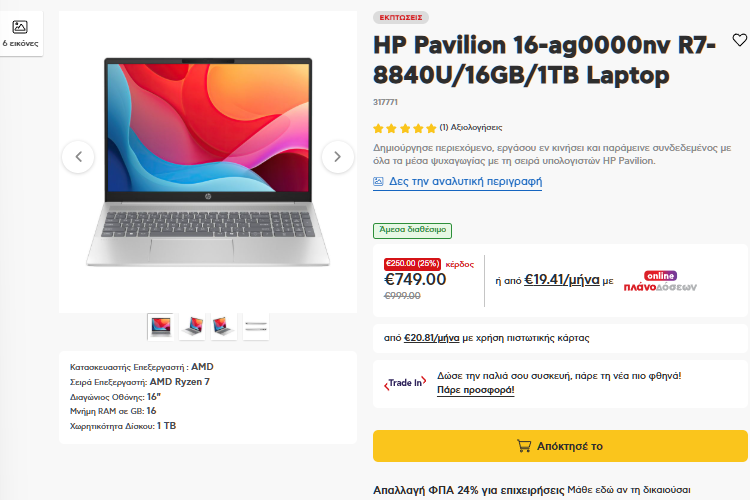The image size is (750, 500).
Task: Click the online πλάνο δόσεων logo
Action: point(660,281)
